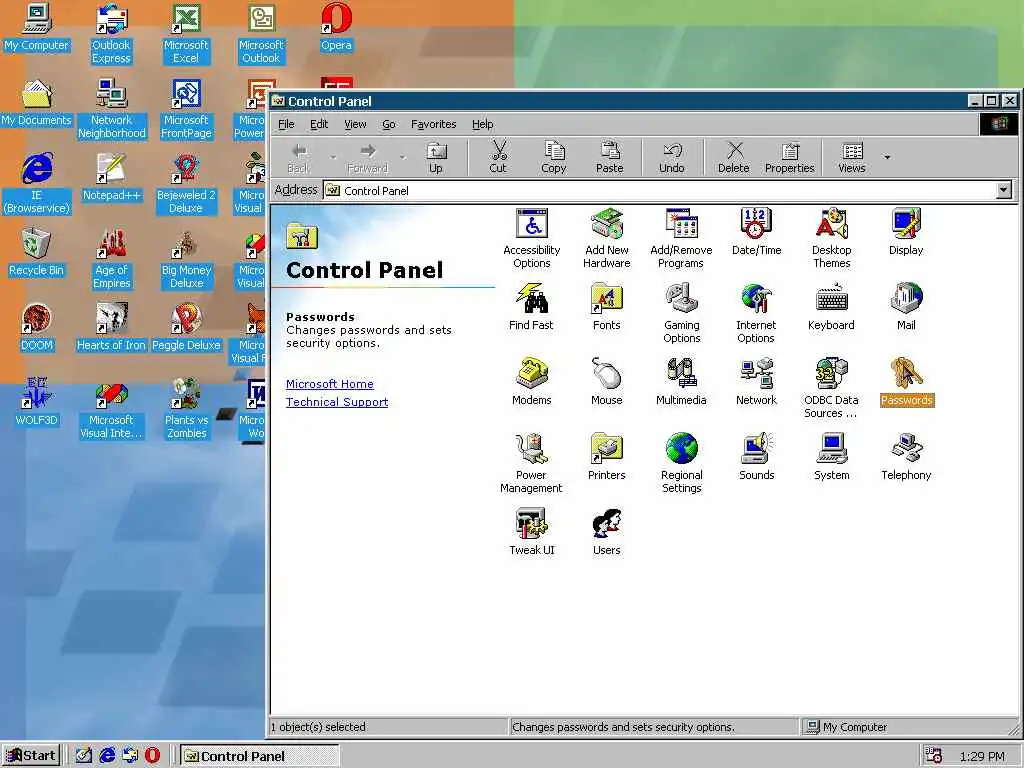Open the Fonts folder icon

(607, 307)
